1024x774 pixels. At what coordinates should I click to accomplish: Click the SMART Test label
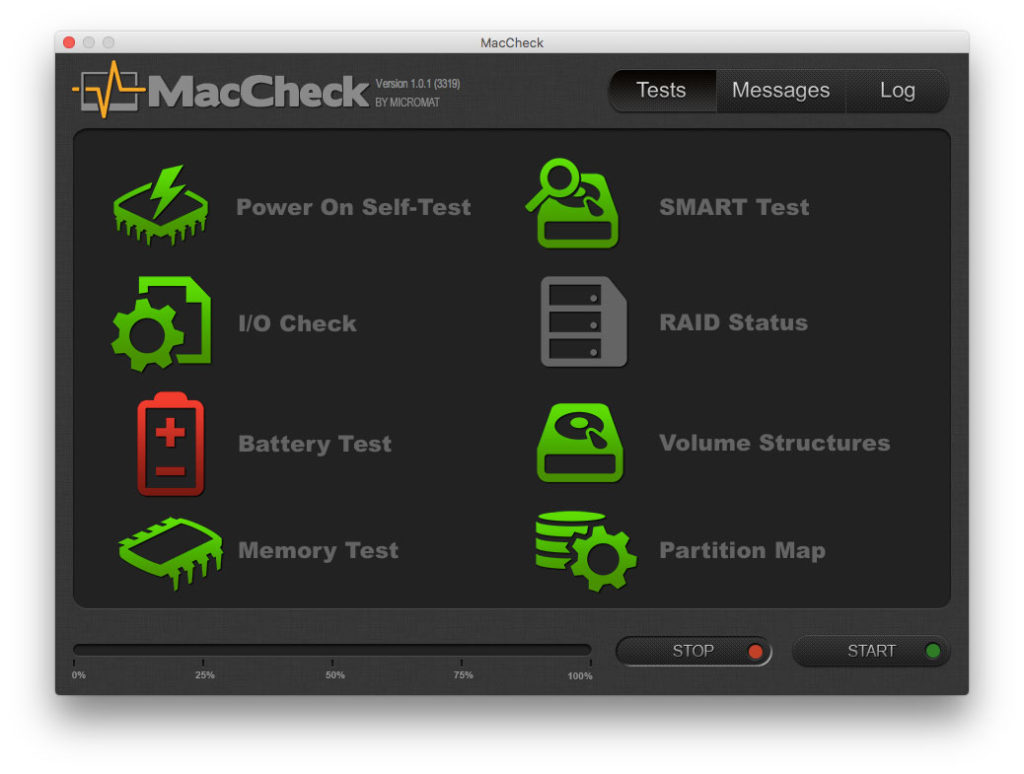734,207
